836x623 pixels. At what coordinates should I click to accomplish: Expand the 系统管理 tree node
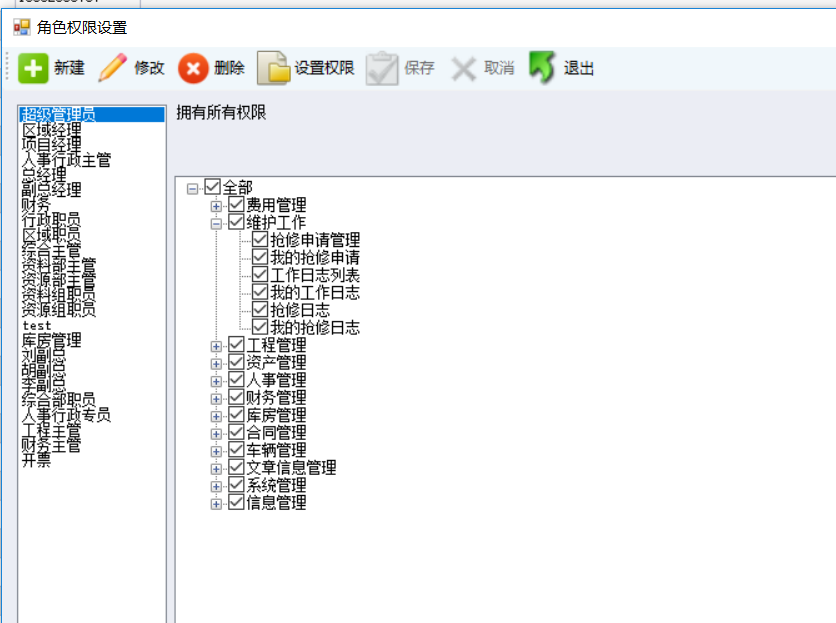pyautogui.click(x=216, y=485)
